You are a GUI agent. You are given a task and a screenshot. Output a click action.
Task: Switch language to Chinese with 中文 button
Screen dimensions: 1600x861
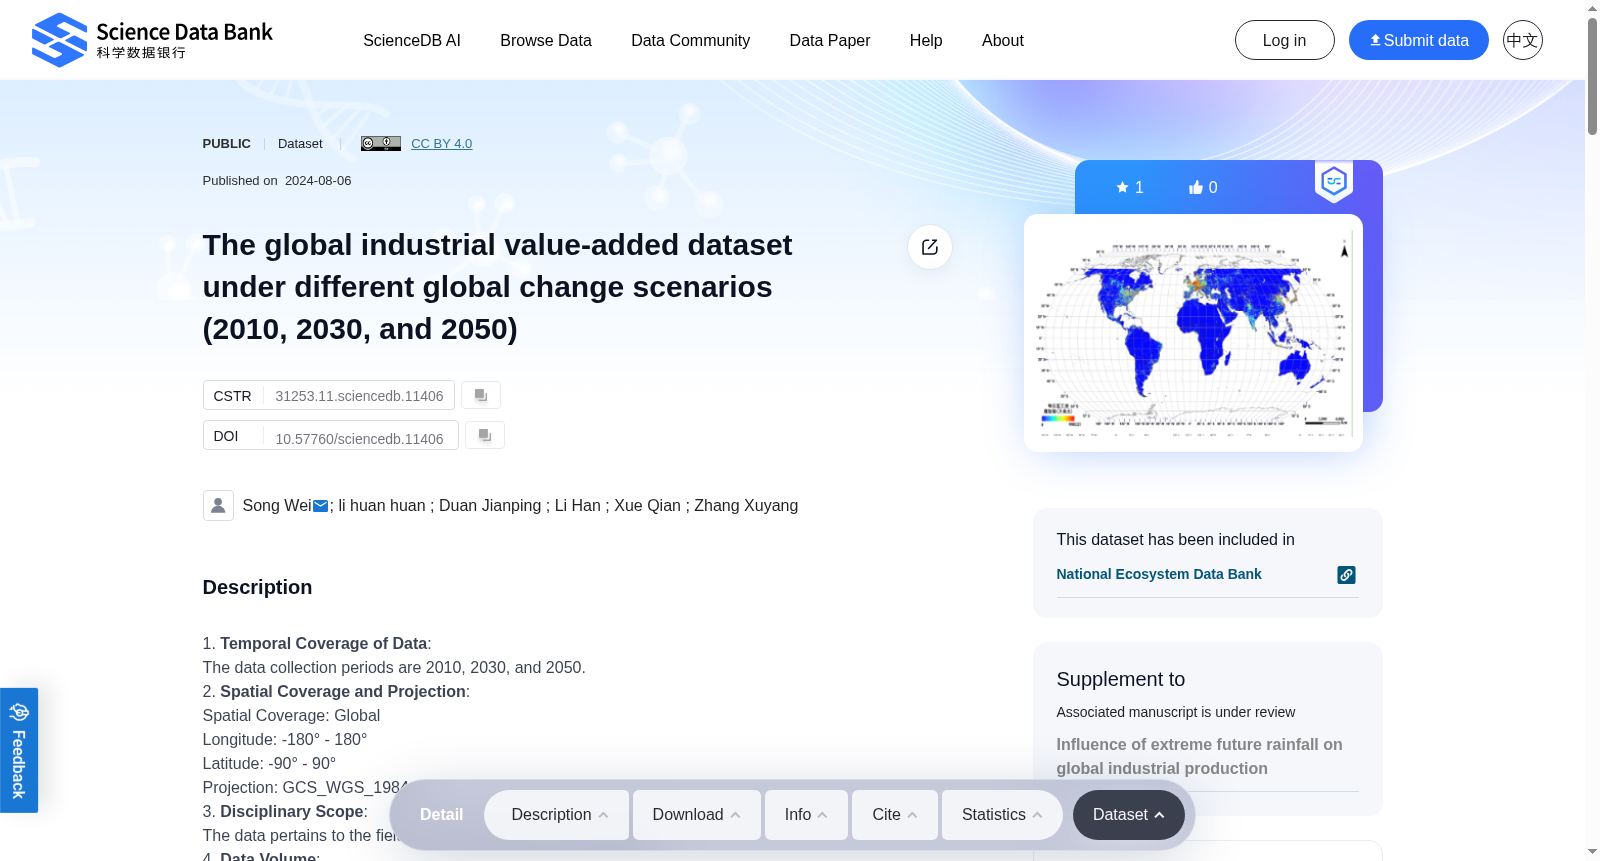1522,40
